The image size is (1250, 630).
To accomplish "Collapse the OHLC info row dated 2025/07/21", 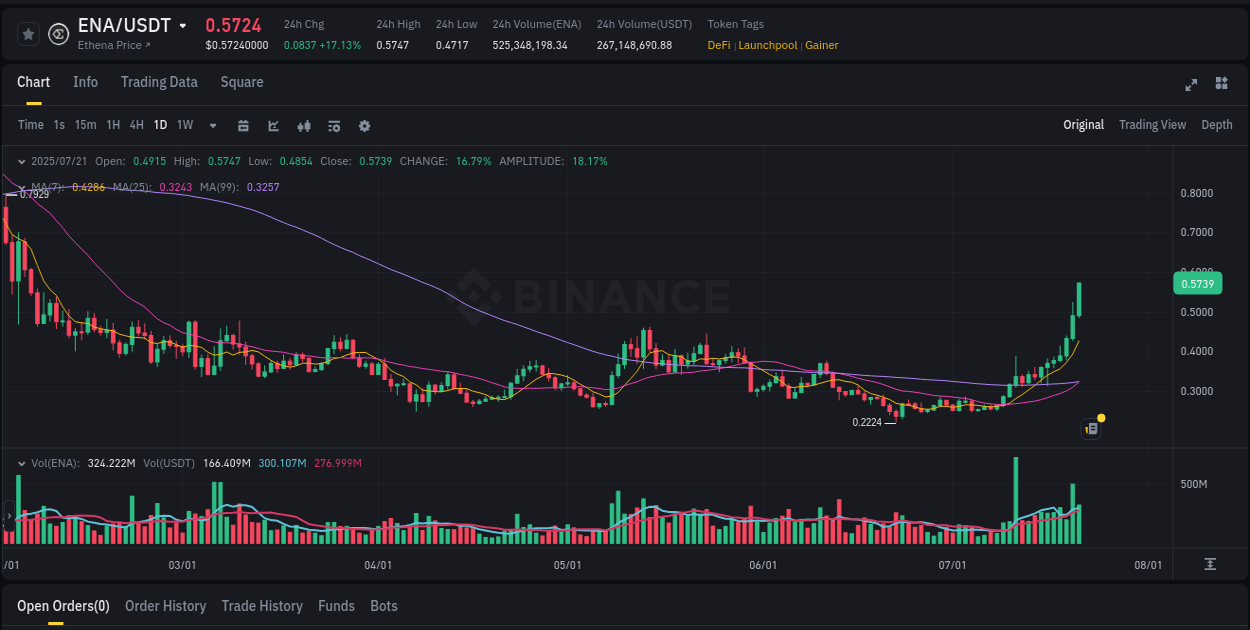I will (22, 160).
